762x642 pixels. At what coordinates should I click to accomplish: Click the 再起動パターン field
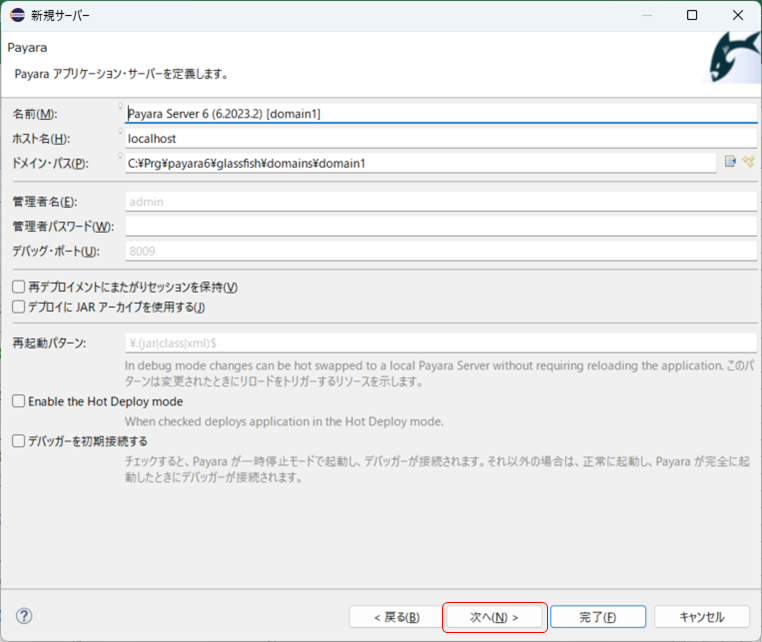click(441, 343)
